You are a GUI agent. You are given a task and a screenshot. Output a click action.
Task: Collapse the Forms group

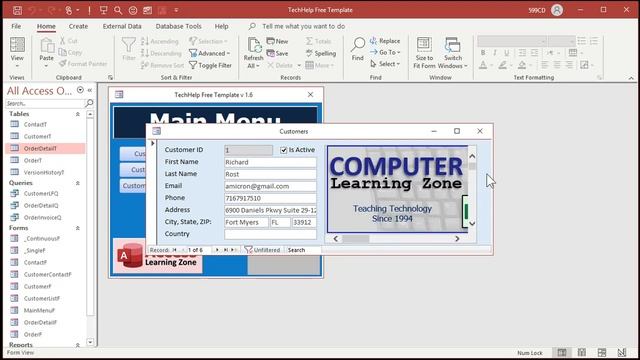tap(78, 228)
